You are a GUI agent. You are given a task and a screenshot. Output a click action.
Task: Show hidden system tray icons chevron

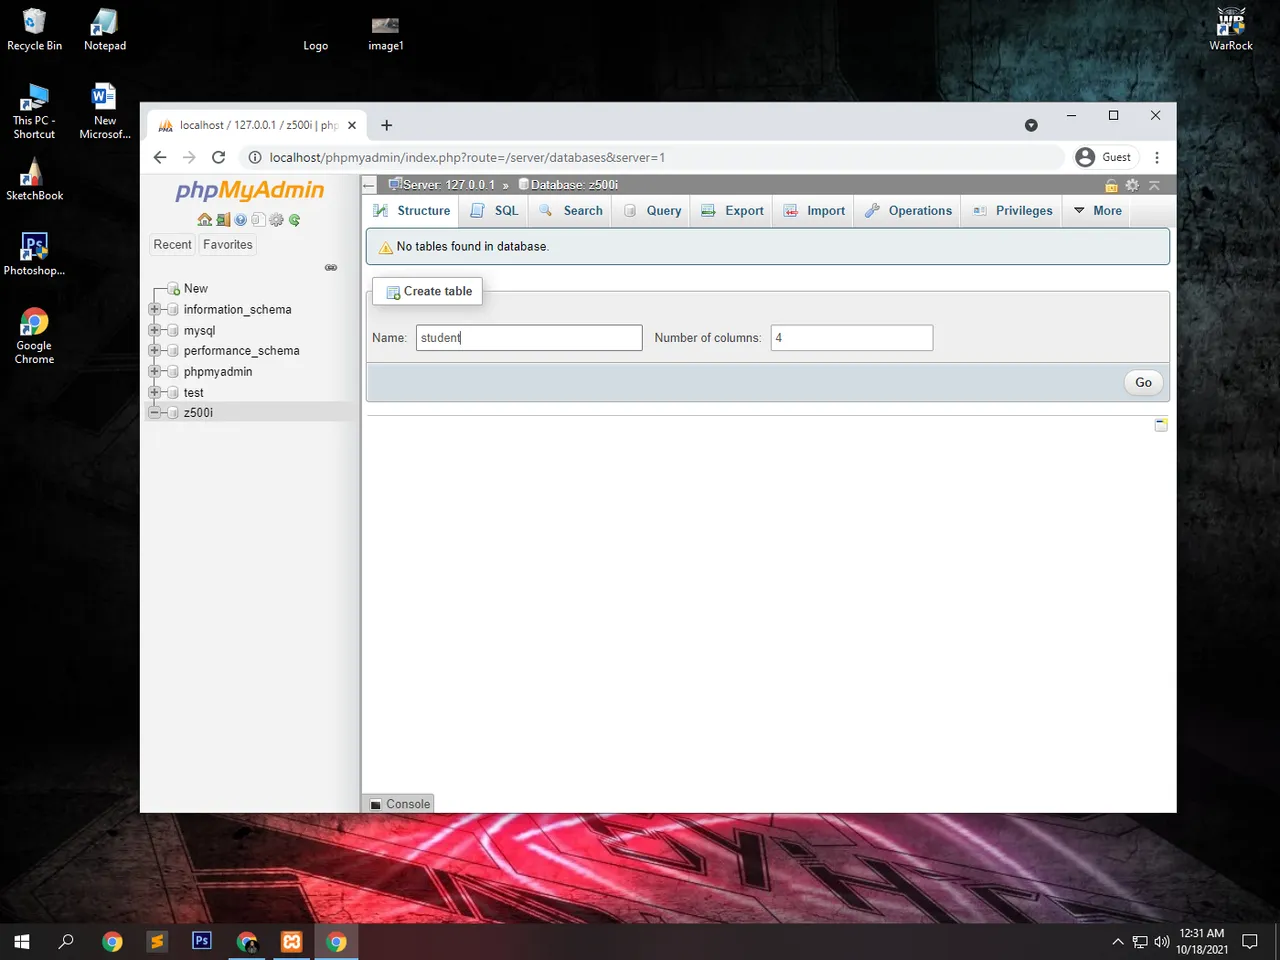[x=1117, y=941]
